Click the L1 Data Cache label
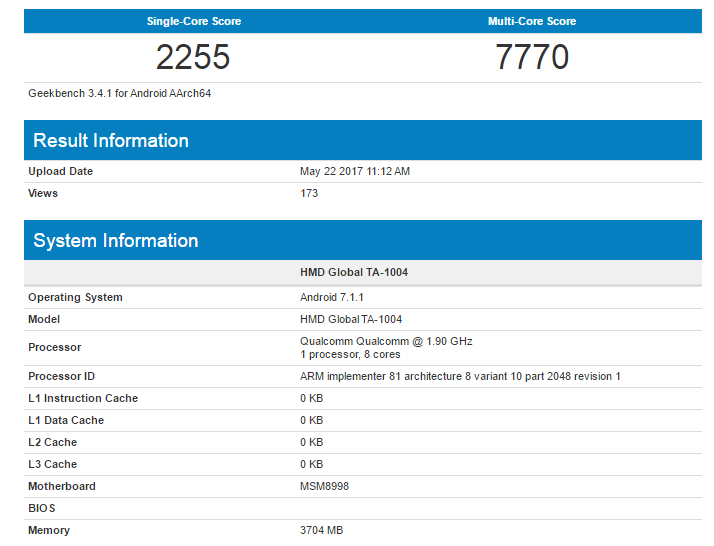 pyautogui.click(x=66, y=420)
